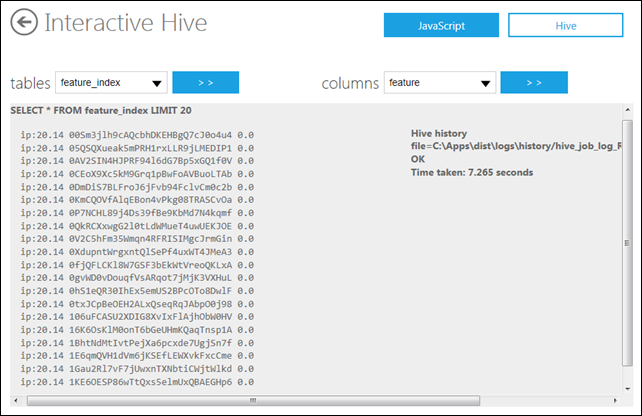This screenshot has height=416, width=642.
Task: Select row 16K6OsKlM0onT6bGeUHmKQaqTnsp1A
Action: [137, 330]
